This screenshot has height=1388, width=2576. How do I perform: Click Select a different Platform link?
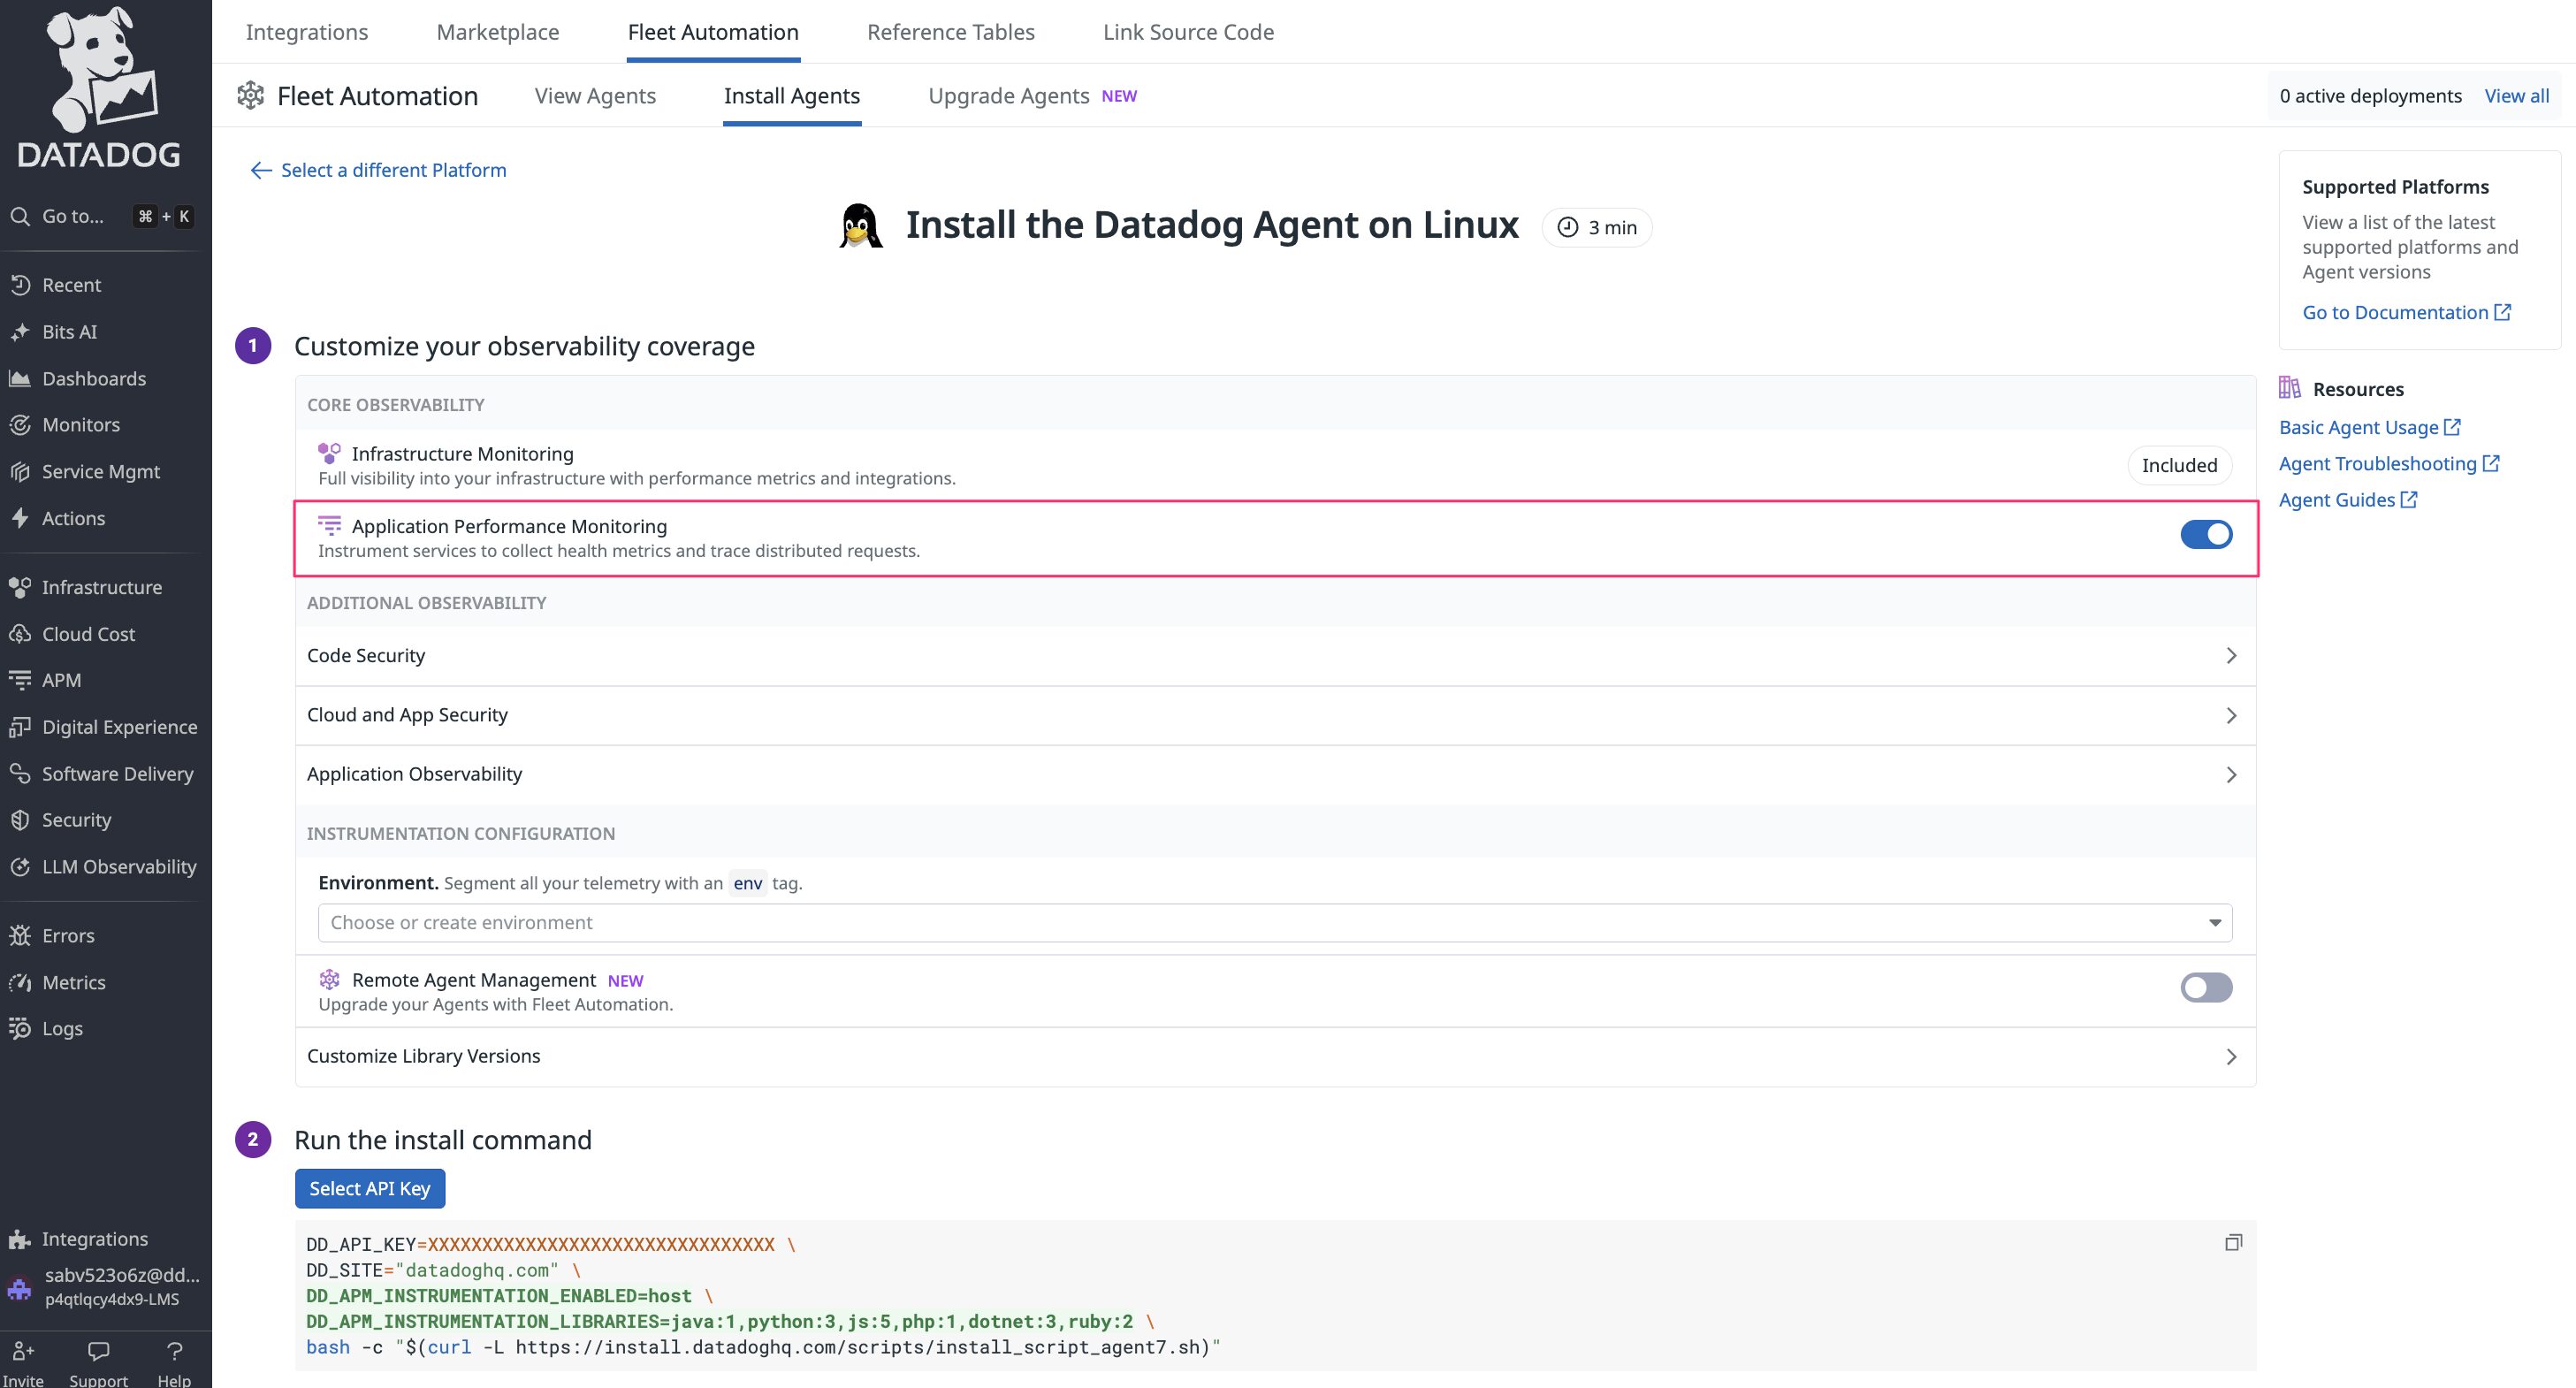378,170
